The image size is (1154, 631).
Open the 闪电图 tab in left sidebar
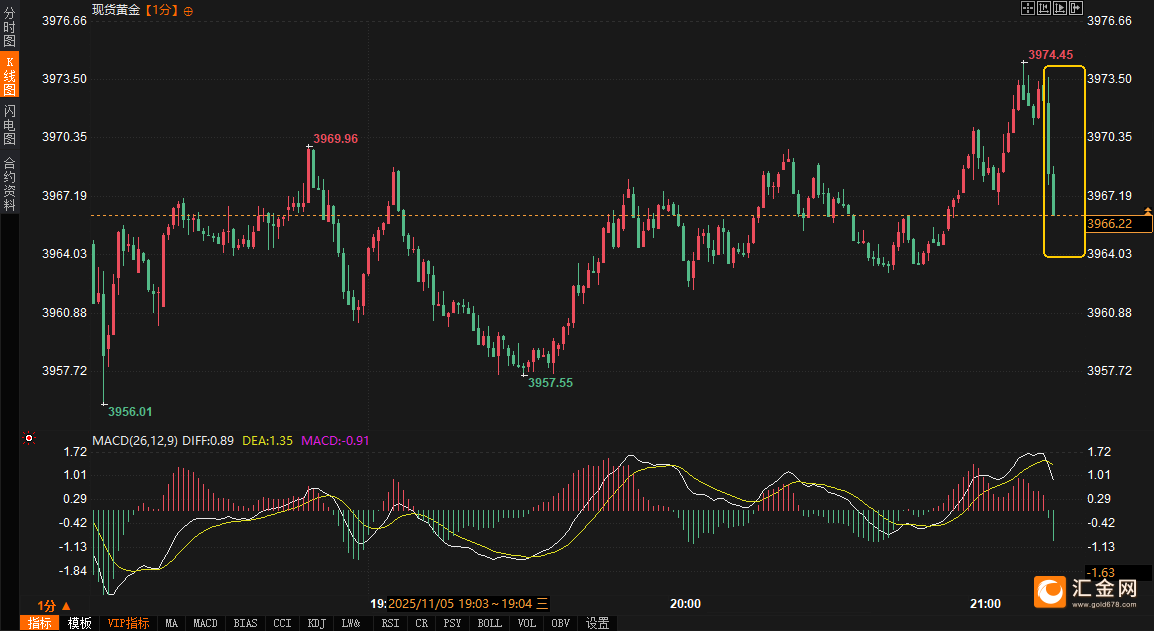pyautogui.click(x=9, y=124)
